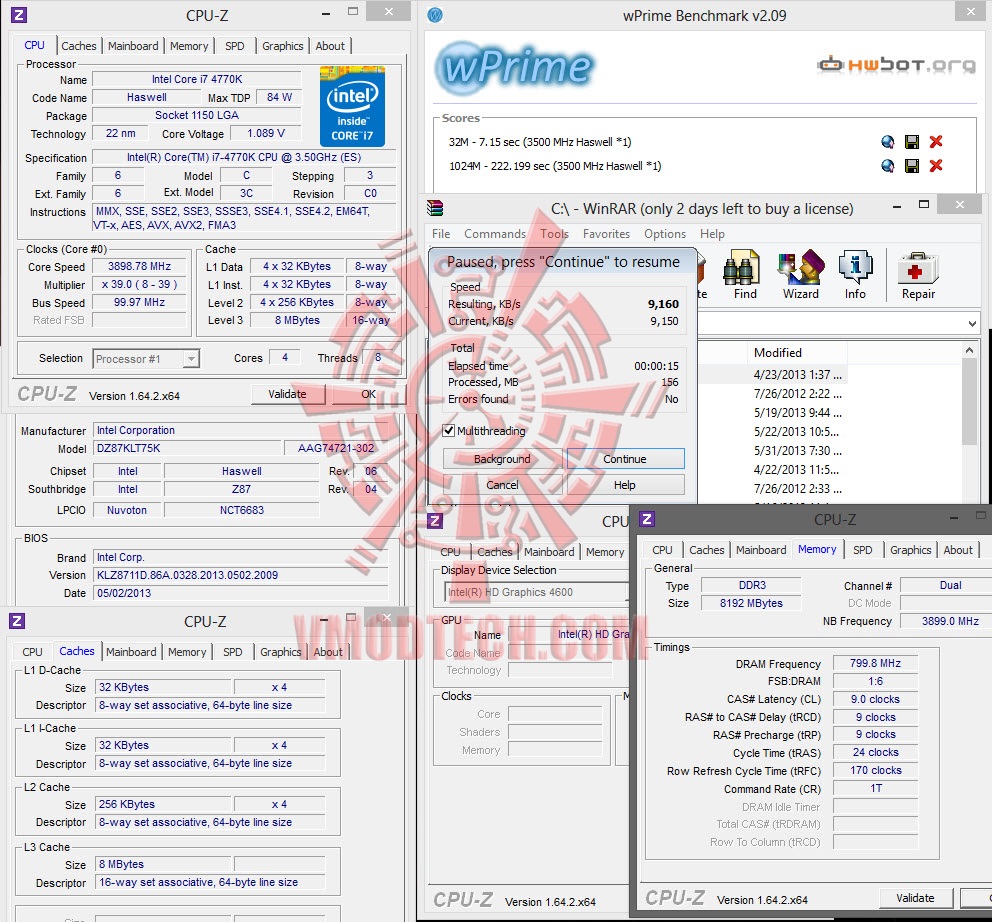Screen dimensions: 992x922
Task: Click Continue to resume WinRAR benchmark
Action: [x=625, y=459]
